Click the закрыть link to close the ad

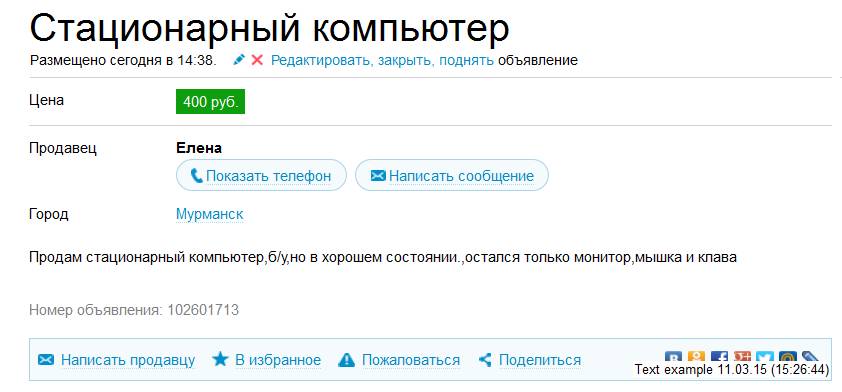click(405, 60)
